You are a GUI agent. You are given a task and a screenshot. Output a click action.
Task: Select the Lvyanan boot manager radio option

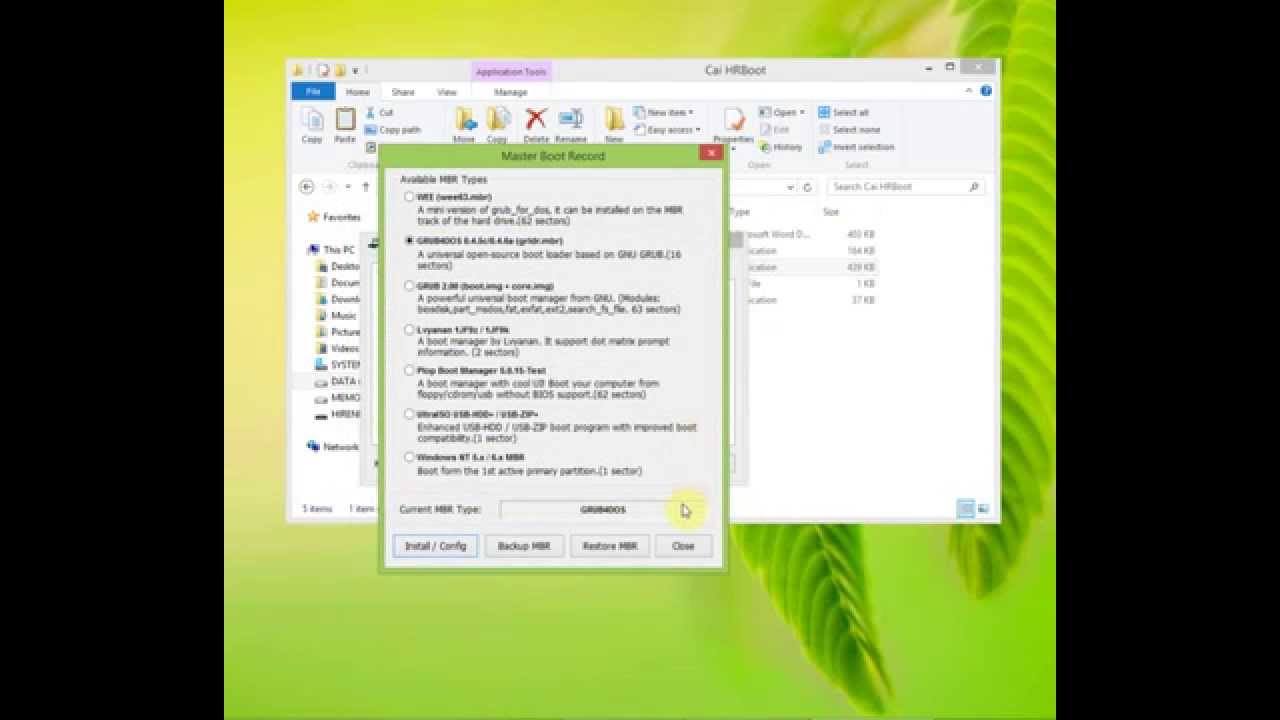click(x=409, y=329)
